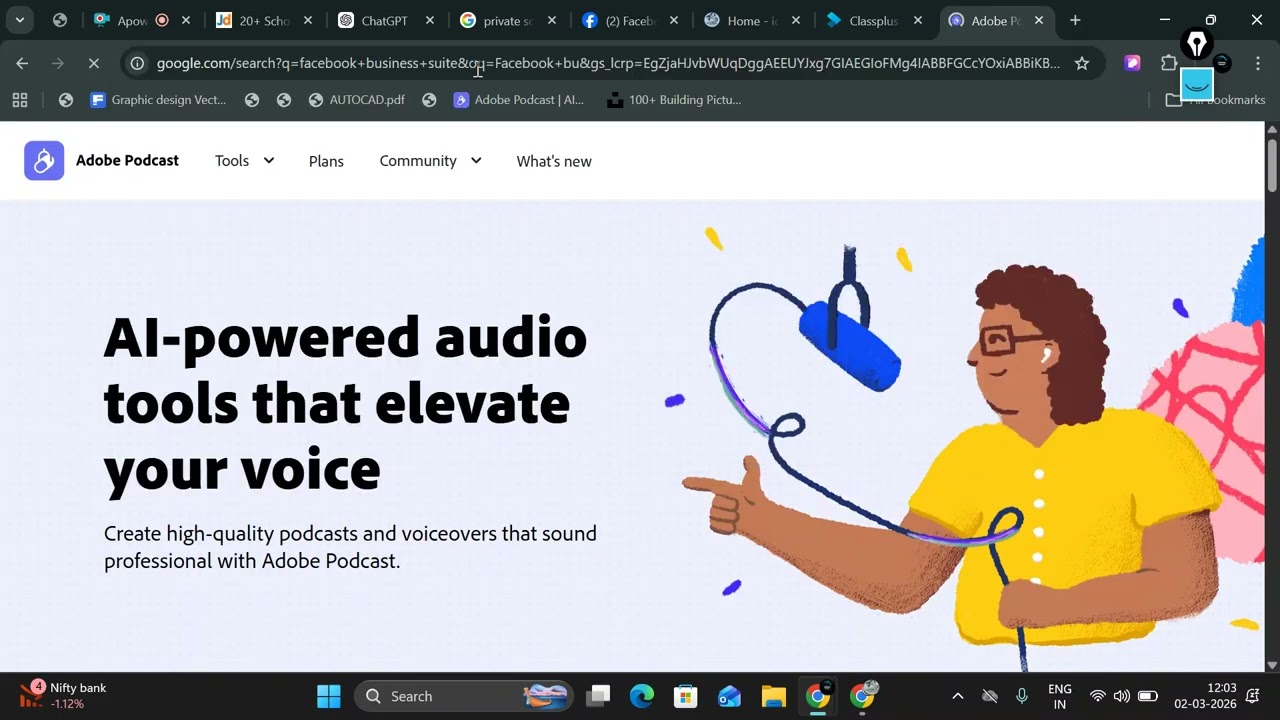1280x720 pixels.
Task: View site information icon in address bar
Action: (137, 63)
